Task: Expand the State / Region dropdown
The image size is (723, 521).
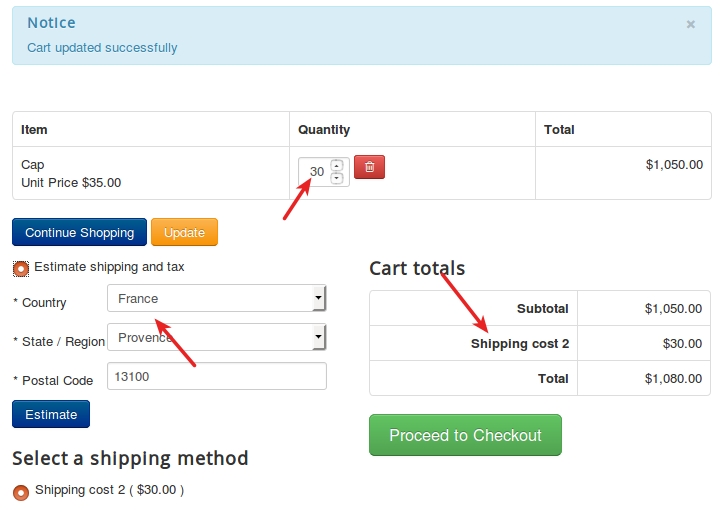Action: [217, 337]
